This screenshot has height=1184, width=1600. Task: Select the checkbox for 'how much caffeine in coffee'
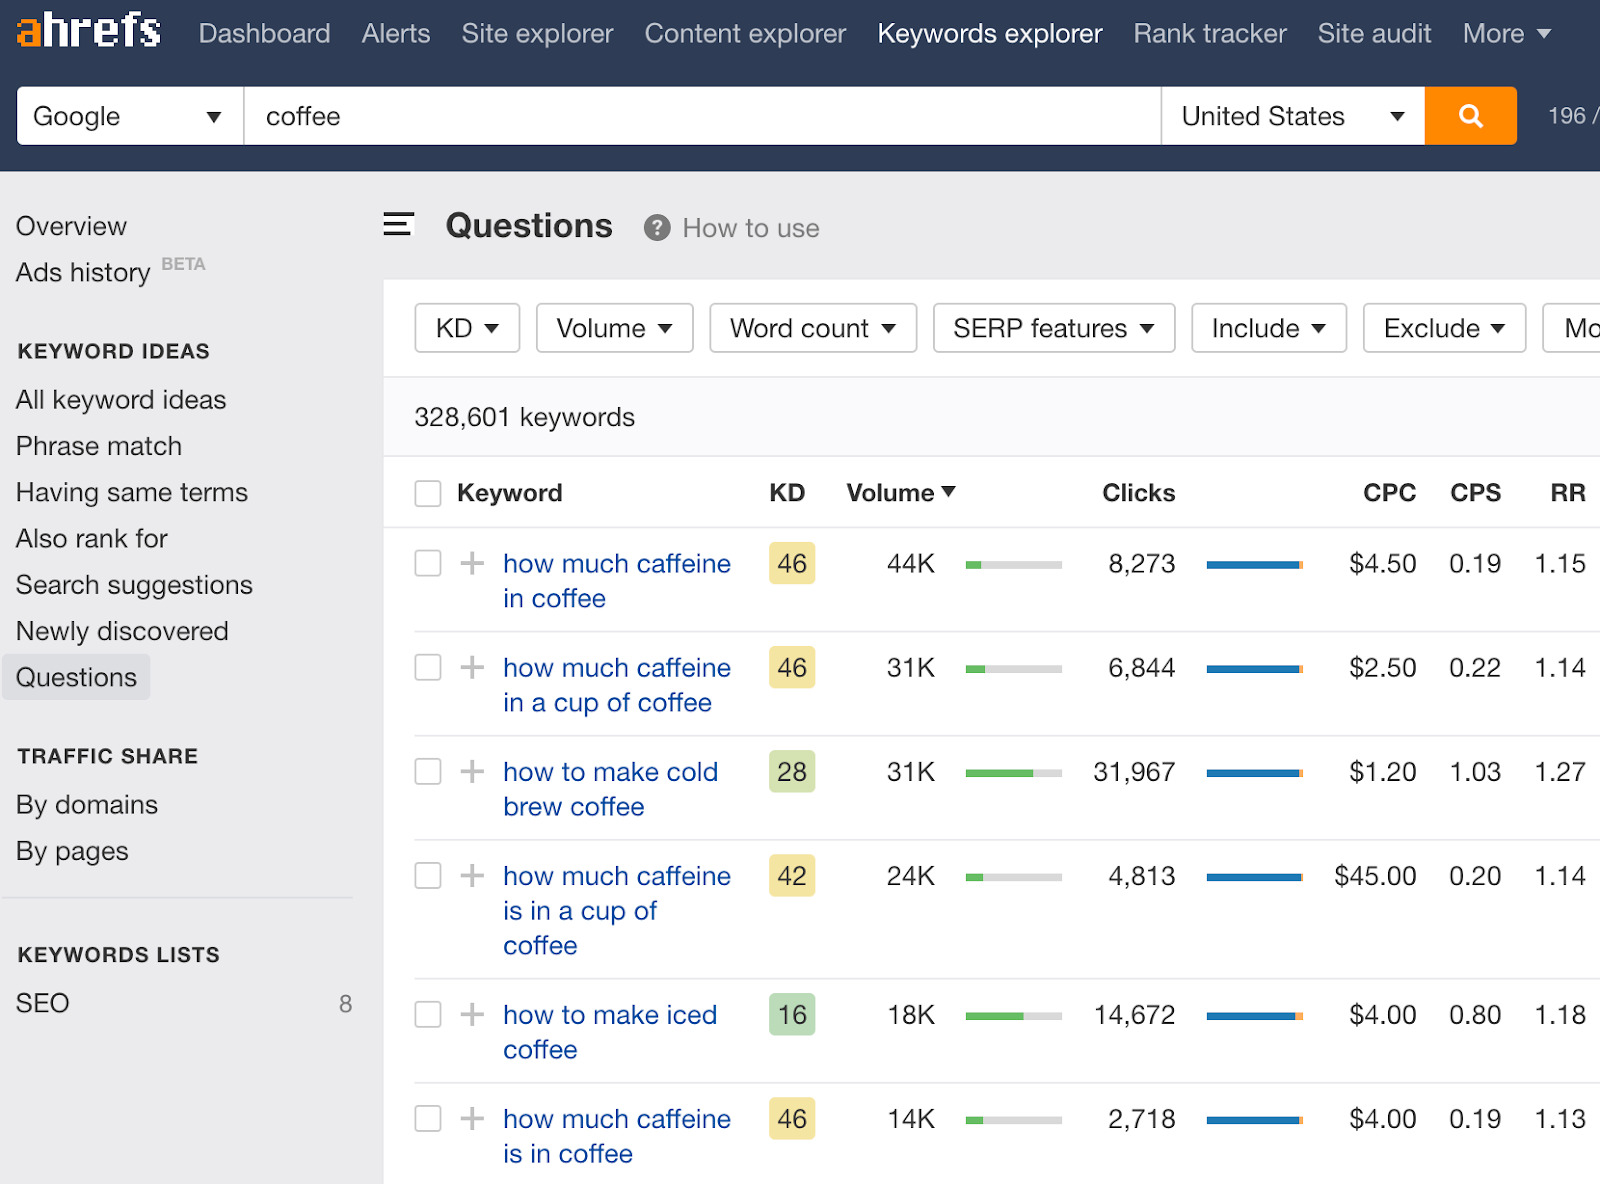pyautogui.click(x=427, y=563)
